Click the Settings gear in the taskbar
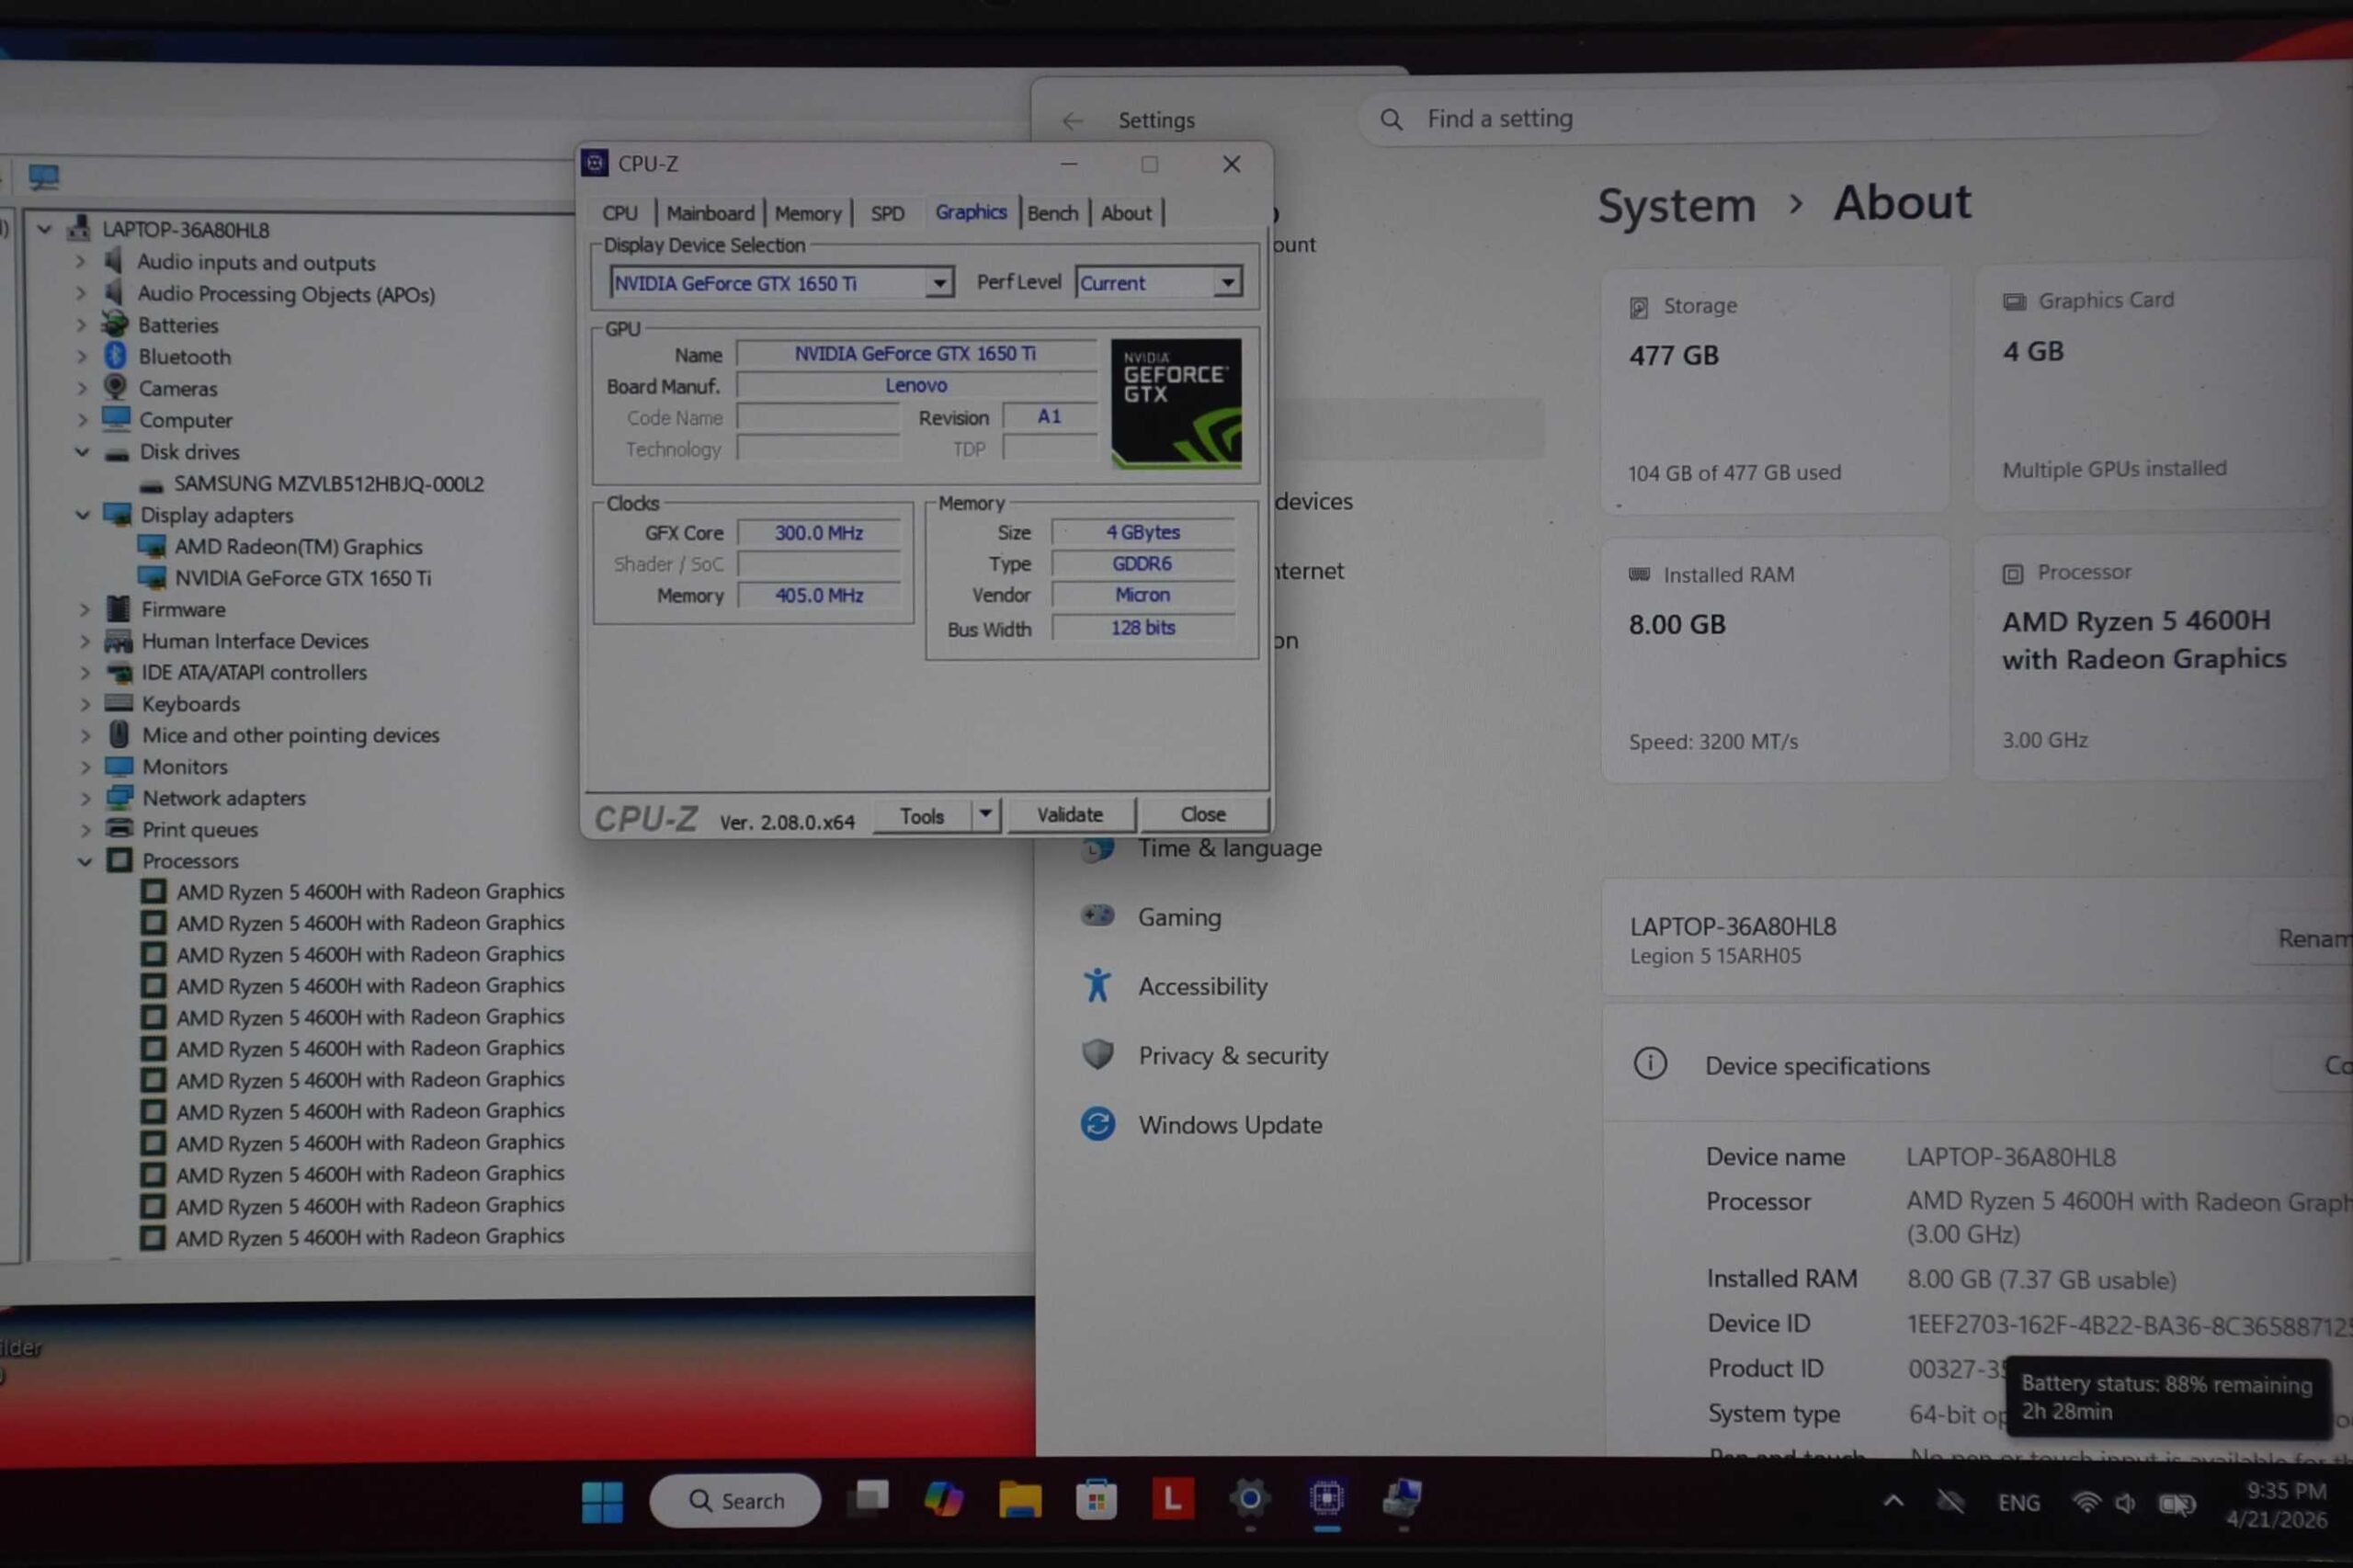 (1249, 1498)
